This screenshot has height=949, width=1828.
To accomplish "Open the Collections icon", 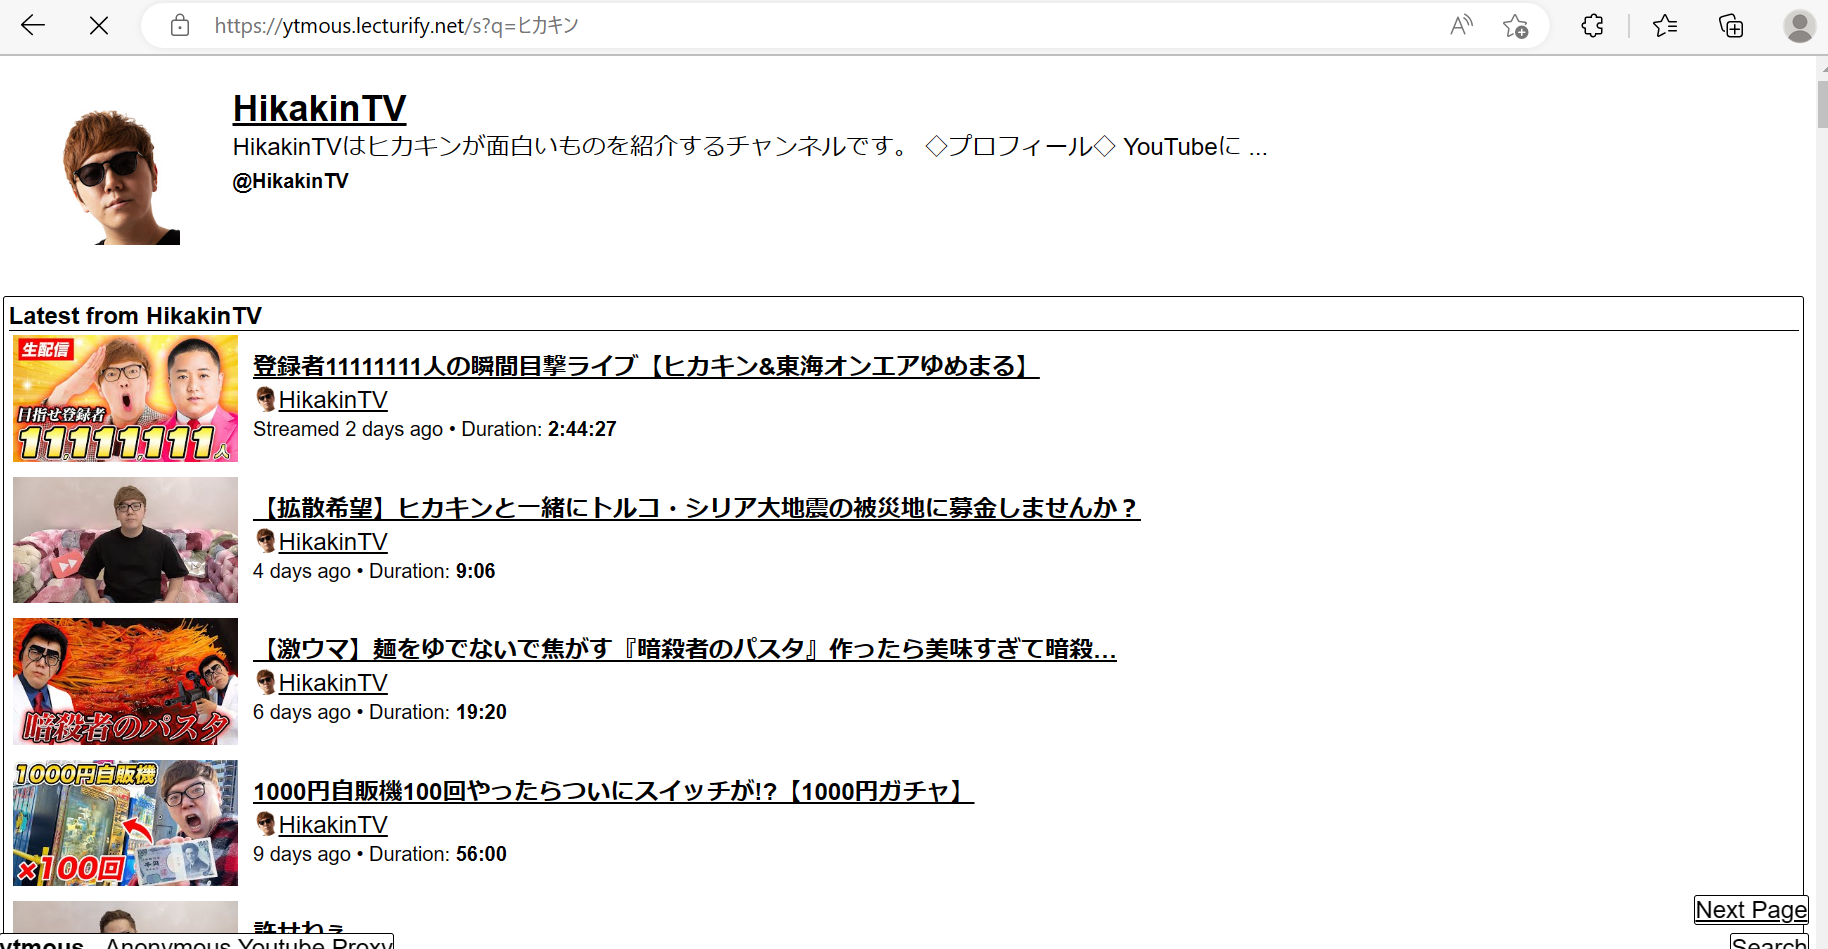I will pos(1731,26).
